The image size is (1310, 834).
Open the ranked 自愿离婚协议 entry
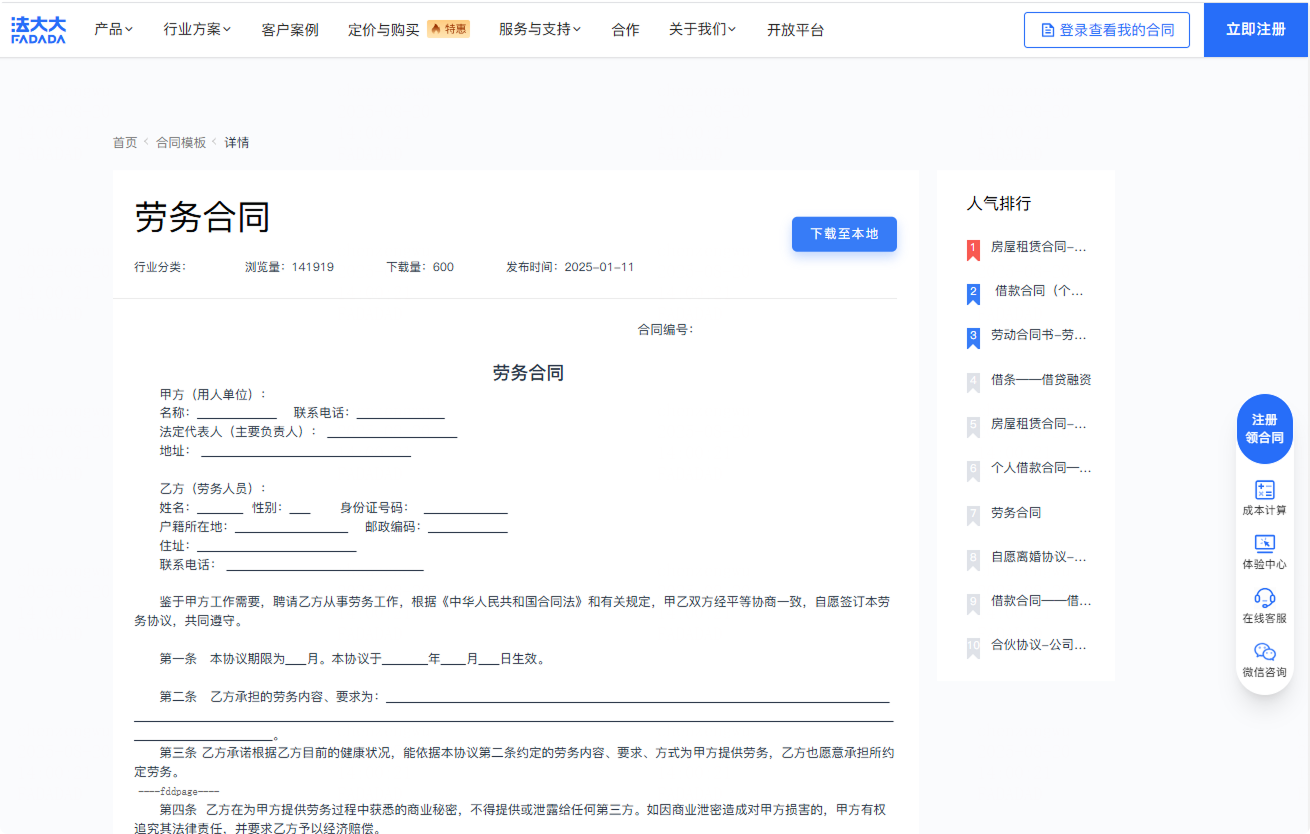1038,557
